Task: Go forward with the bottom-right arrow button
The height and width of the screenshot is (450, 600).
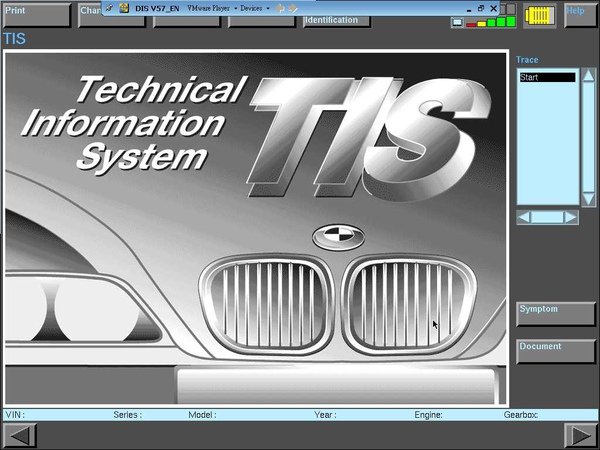Action: pos(580,435)
